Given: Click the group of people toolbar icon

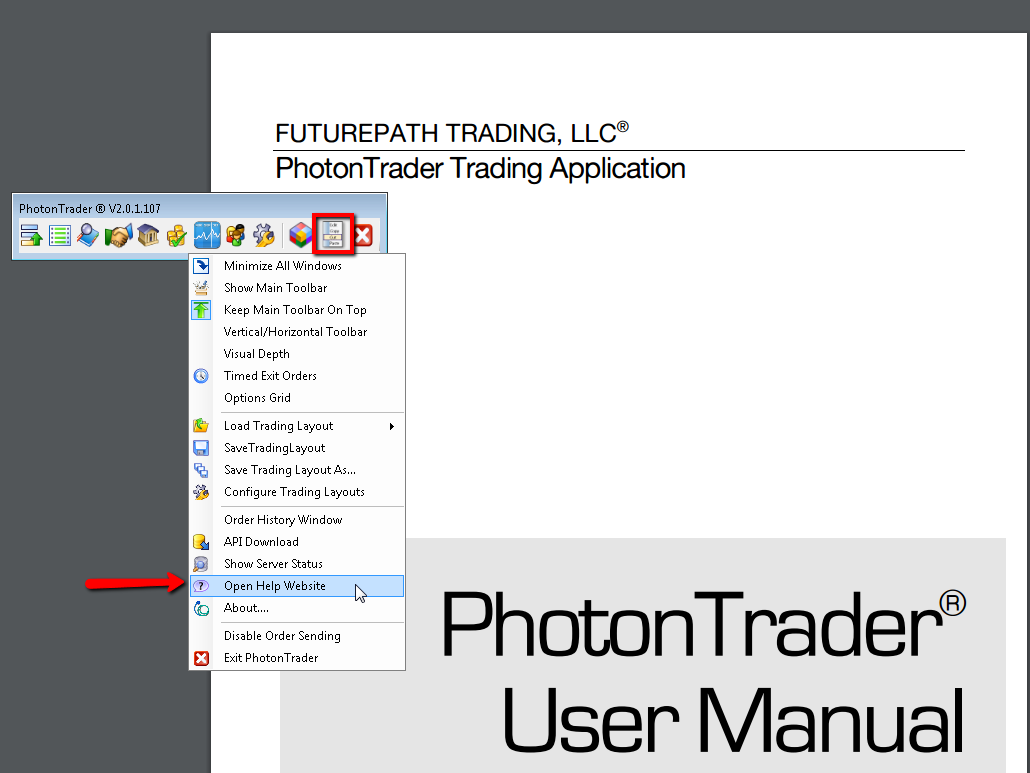Looking at the screenshot, I should coord(235,234).
